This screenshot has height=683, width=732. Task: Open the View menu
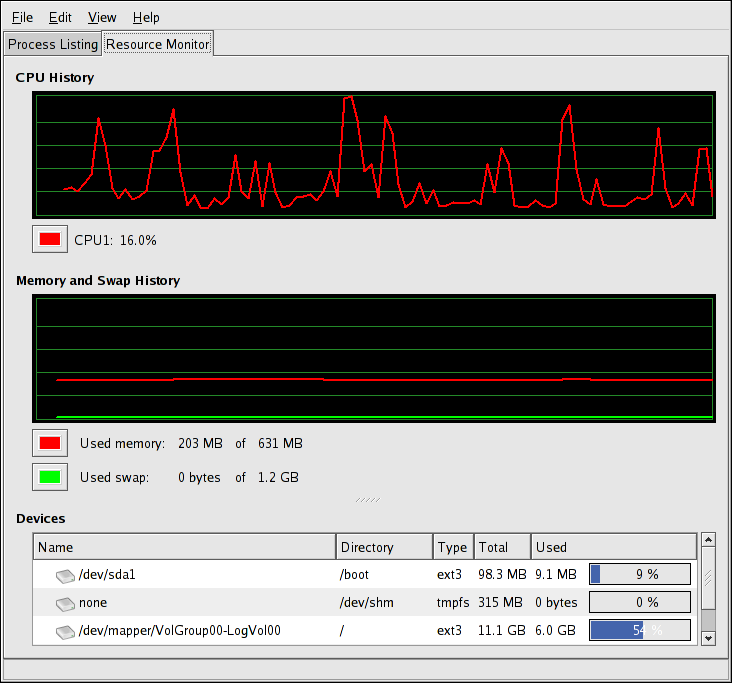coord(102,17)
